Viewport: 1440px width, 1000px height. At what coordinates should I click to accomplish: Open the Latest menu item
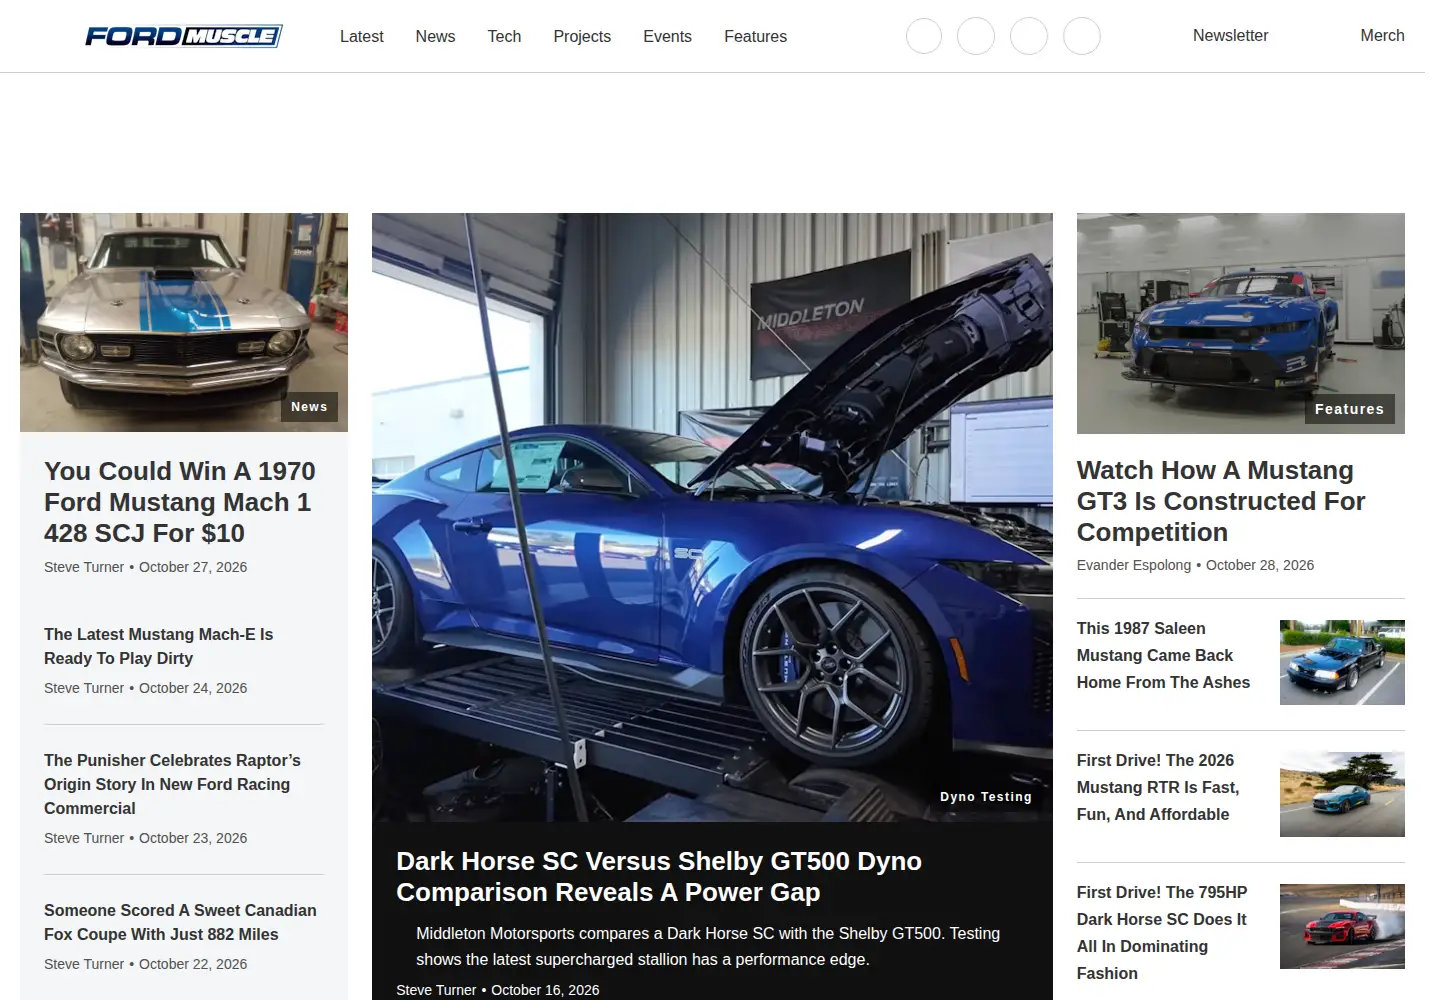(361, 36)
